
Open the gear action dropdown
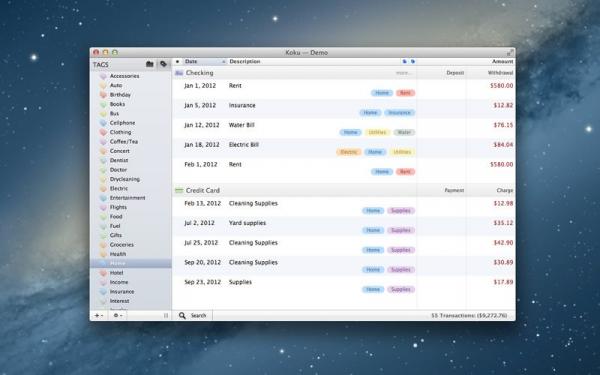pyautogui.click(x=118, y=315)
